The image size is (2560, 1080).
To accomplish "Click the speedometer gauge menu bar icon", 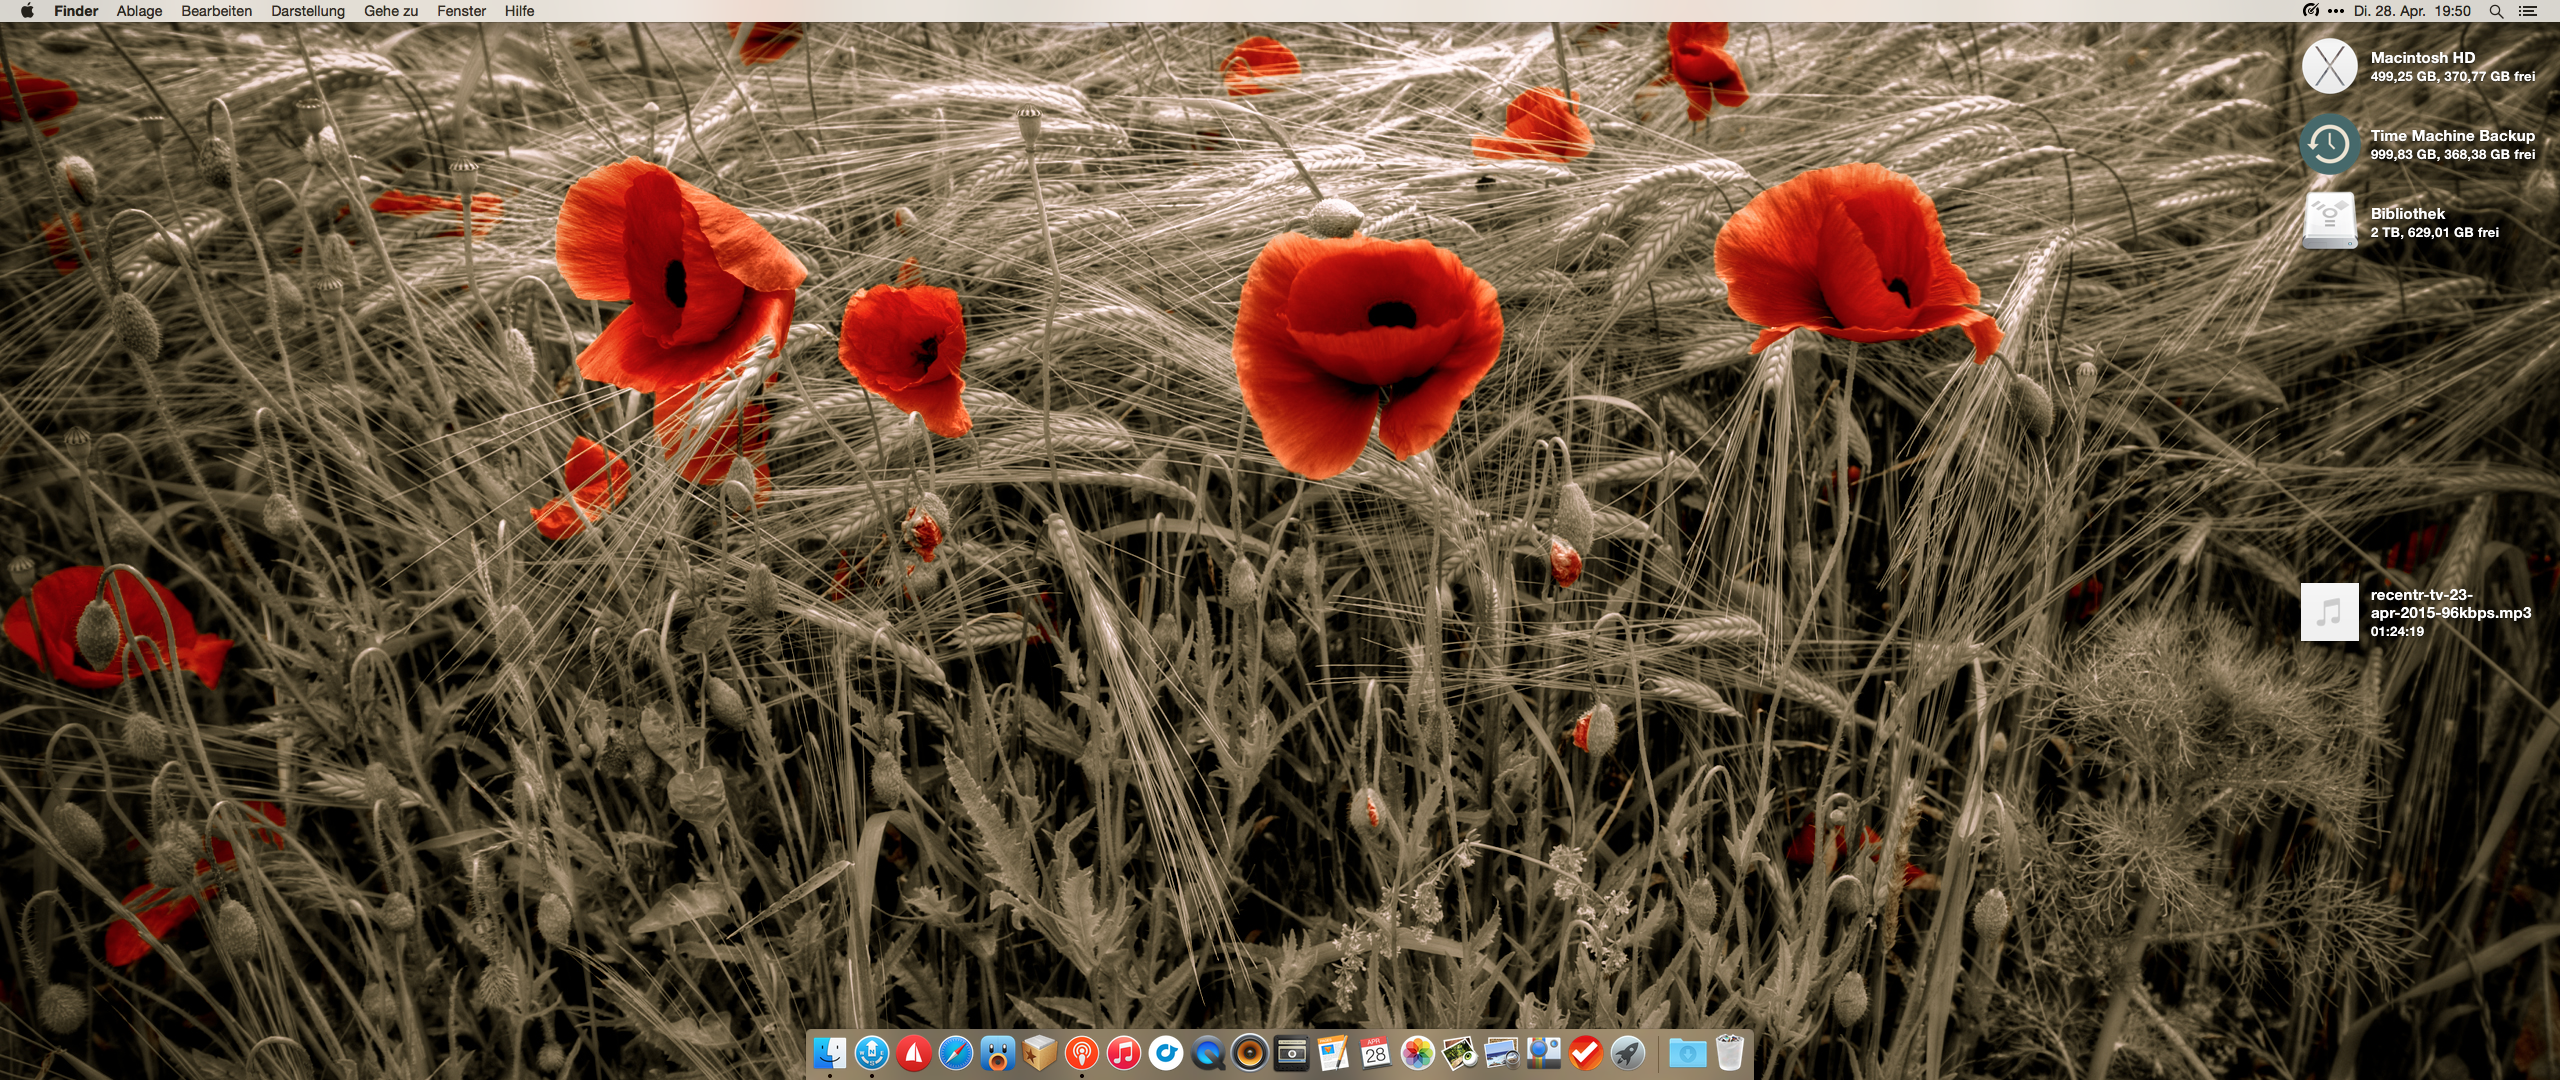I will point(2310,11).
